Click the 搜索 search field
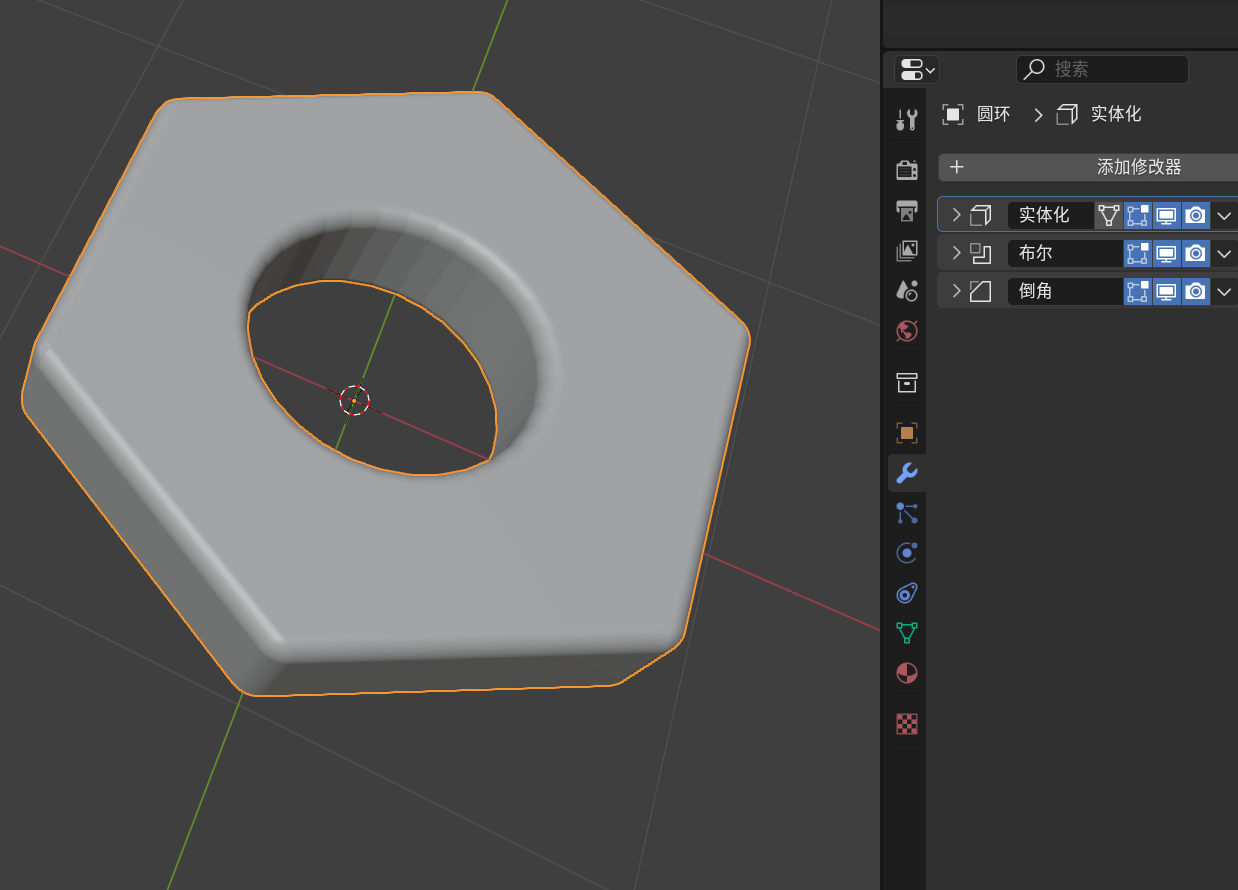 (x=1102, y=69)
